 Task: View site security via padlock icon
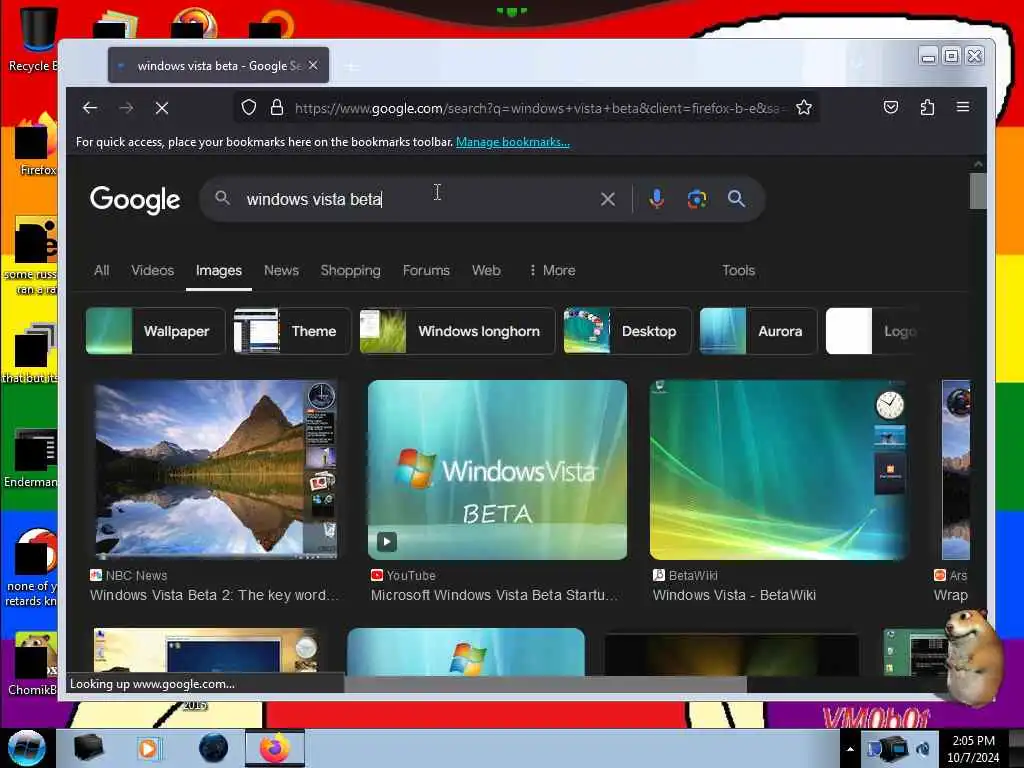coord(277,107)
